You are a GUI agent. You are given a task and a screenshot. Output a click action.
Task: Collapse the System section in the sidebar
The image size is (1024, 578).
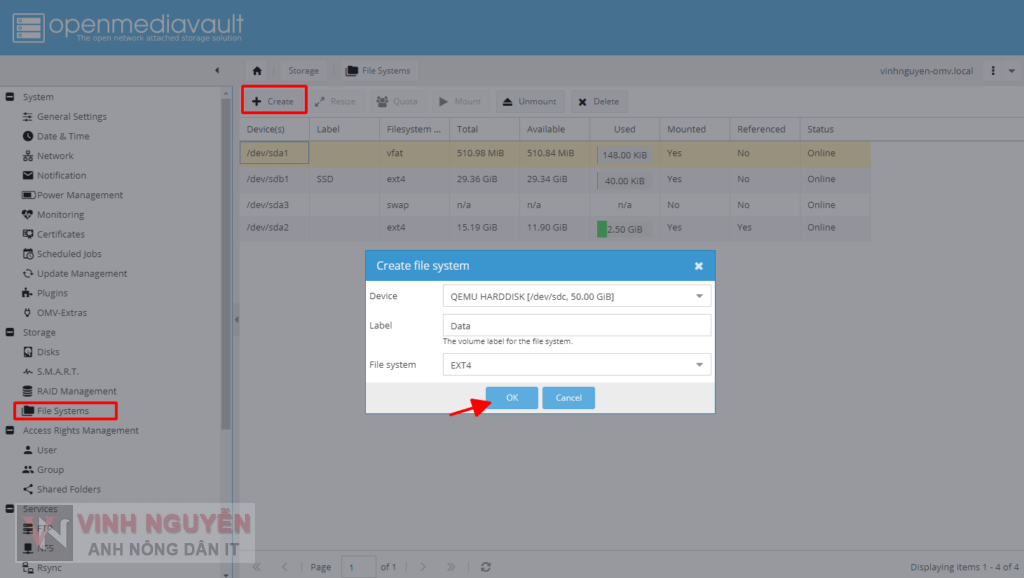tap(9, 96)
